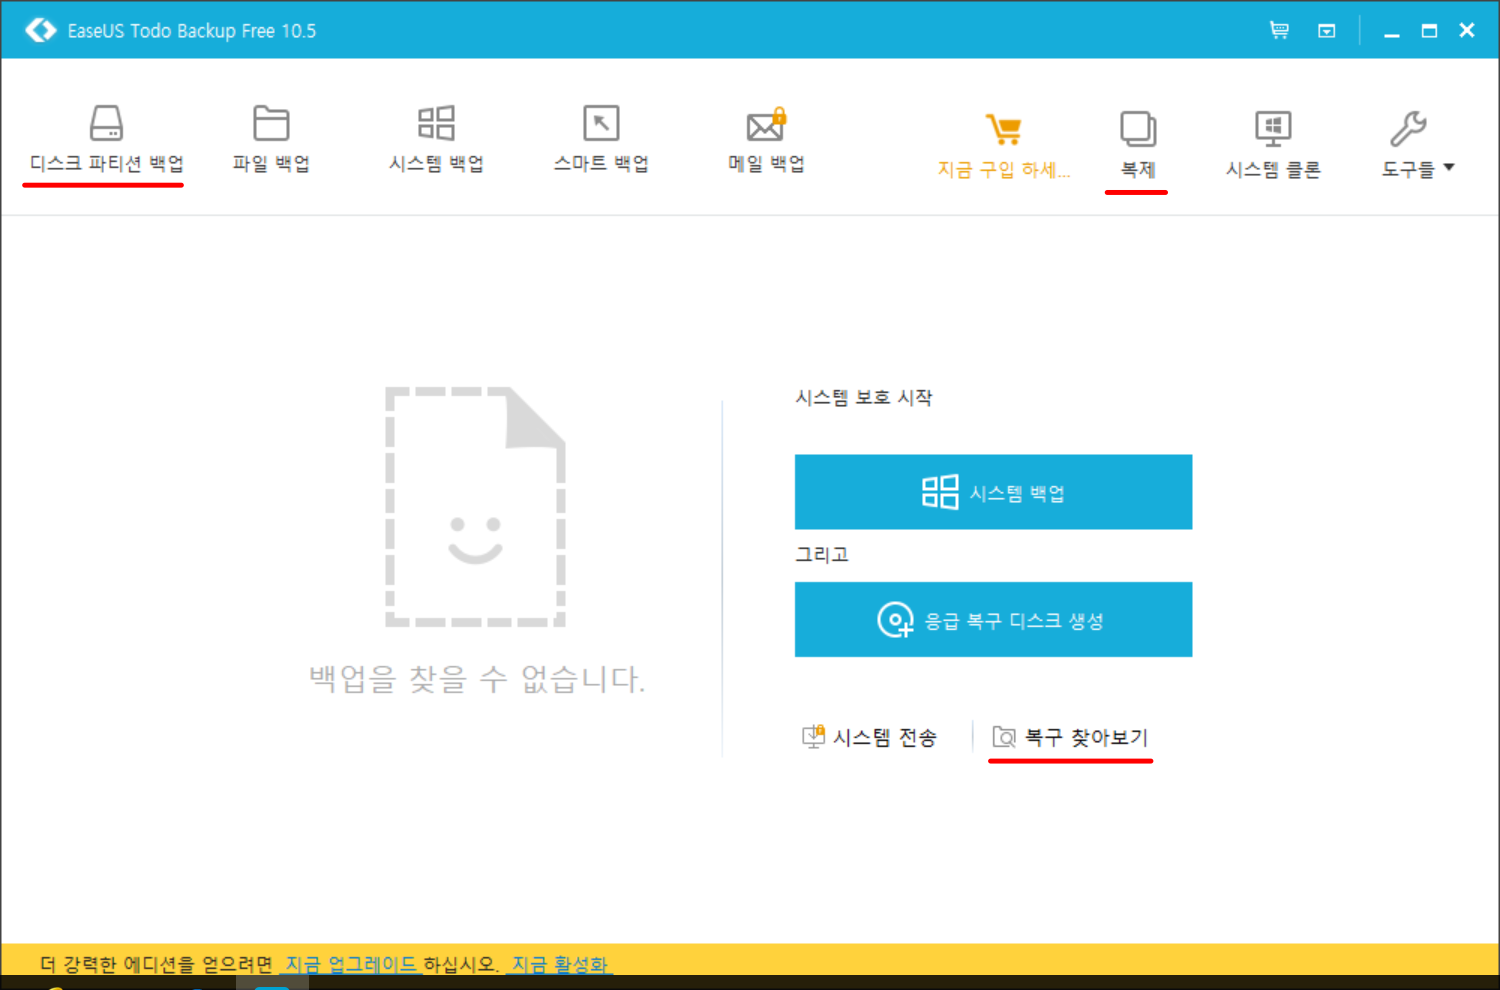
Task: Close the EaseUS Todo Backup window
Action: coord(1467,30)
